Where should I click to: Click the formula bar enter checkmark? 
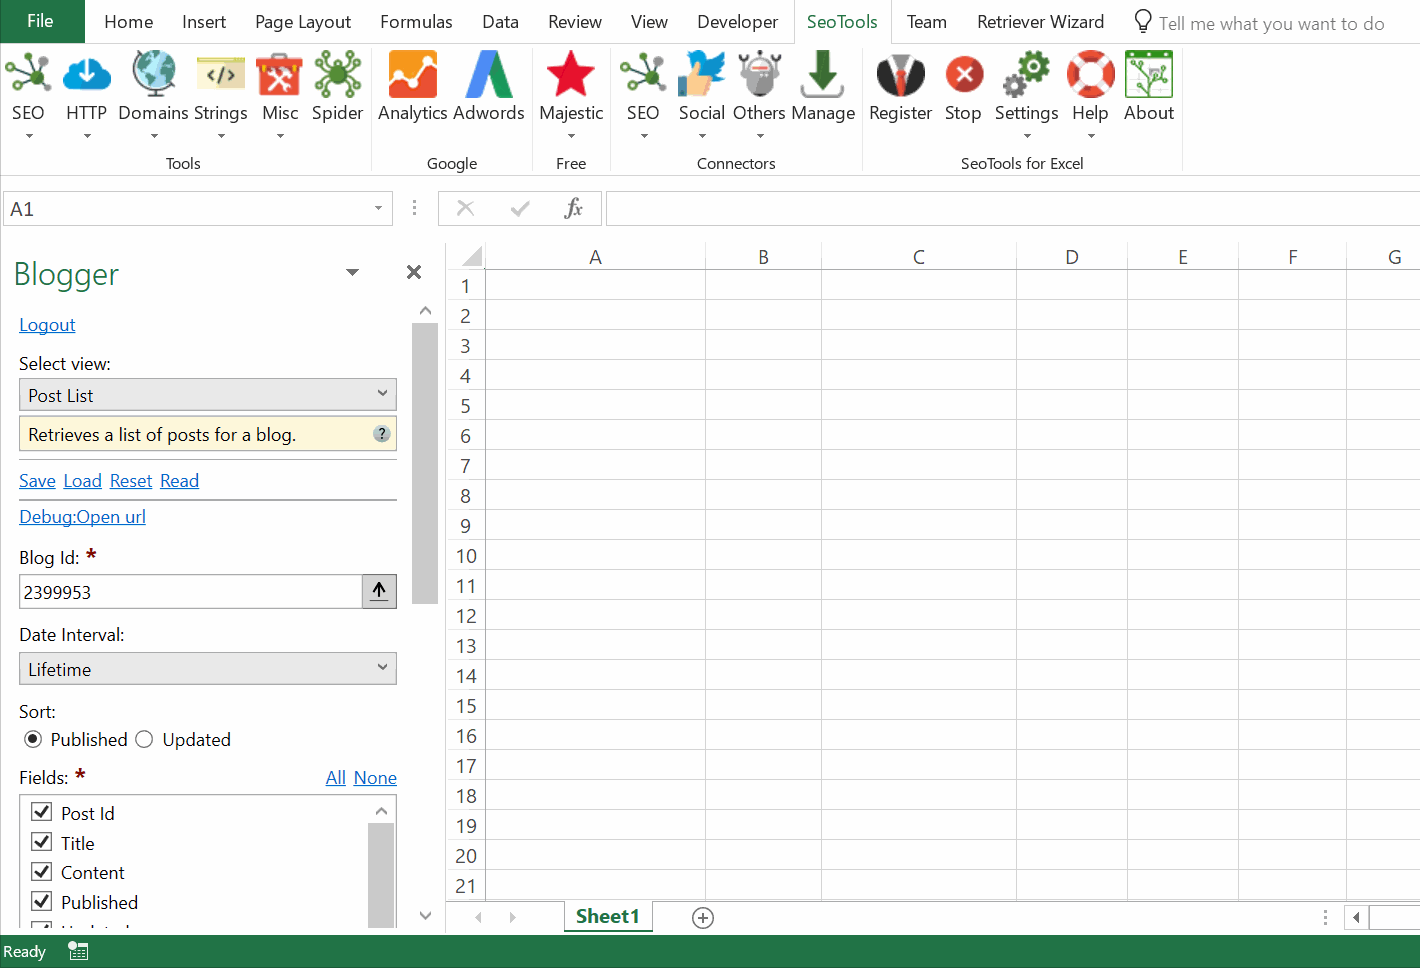(x=520, y=208)
